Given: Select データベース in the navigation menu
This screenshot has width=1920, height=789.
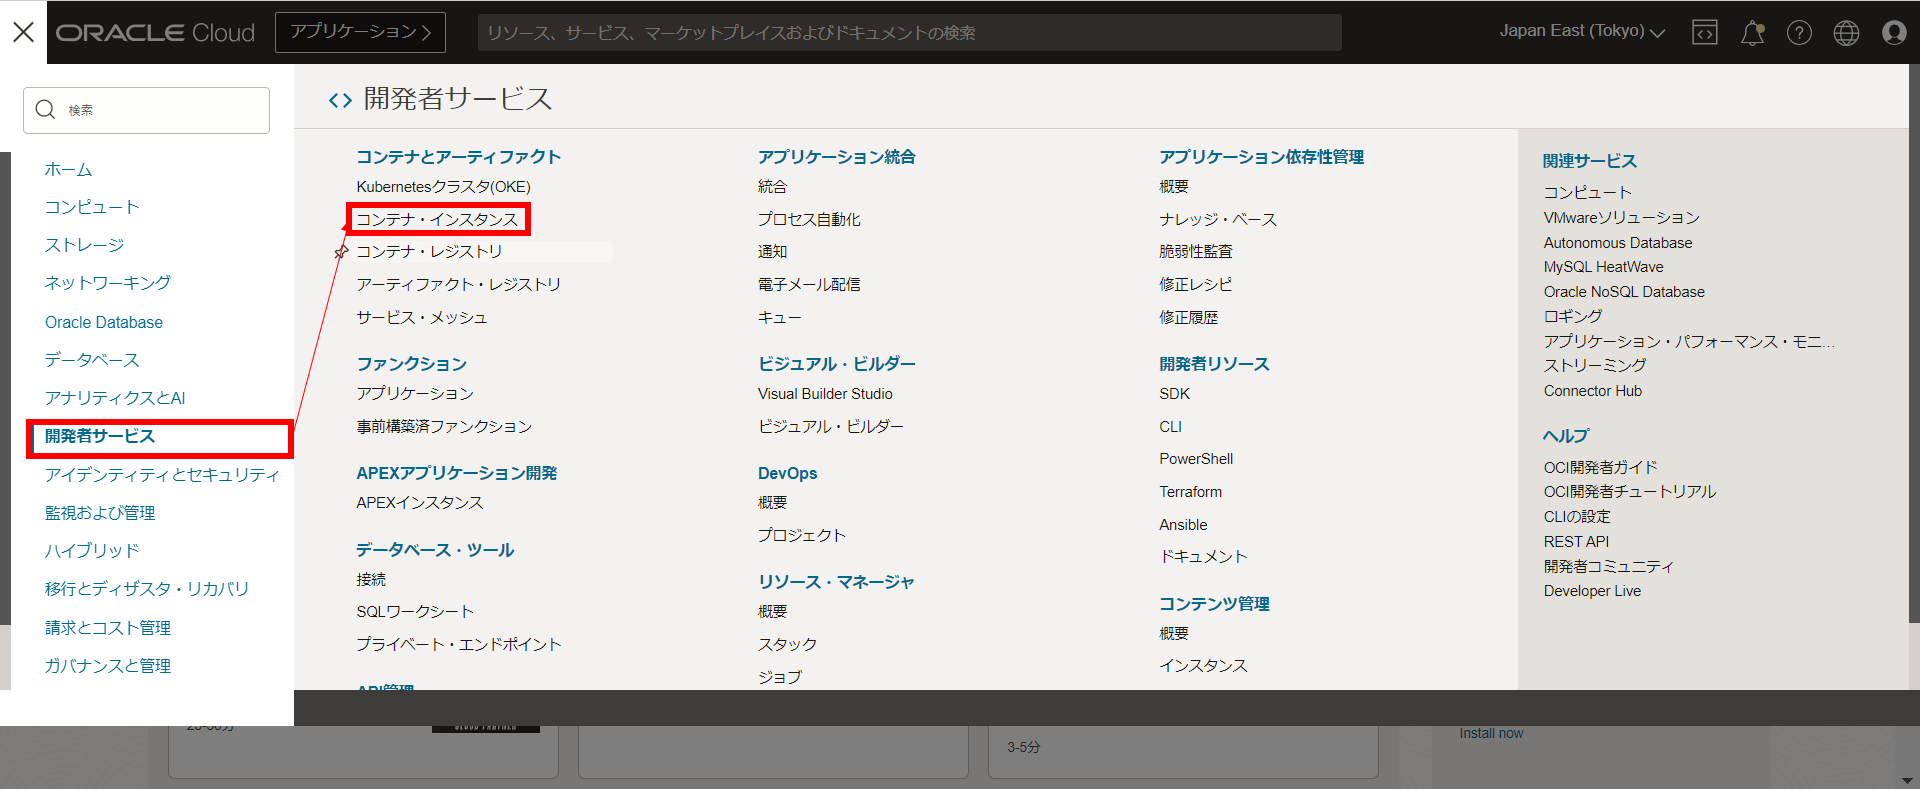Looking at the screenshot, I should (x=92, y=360).
